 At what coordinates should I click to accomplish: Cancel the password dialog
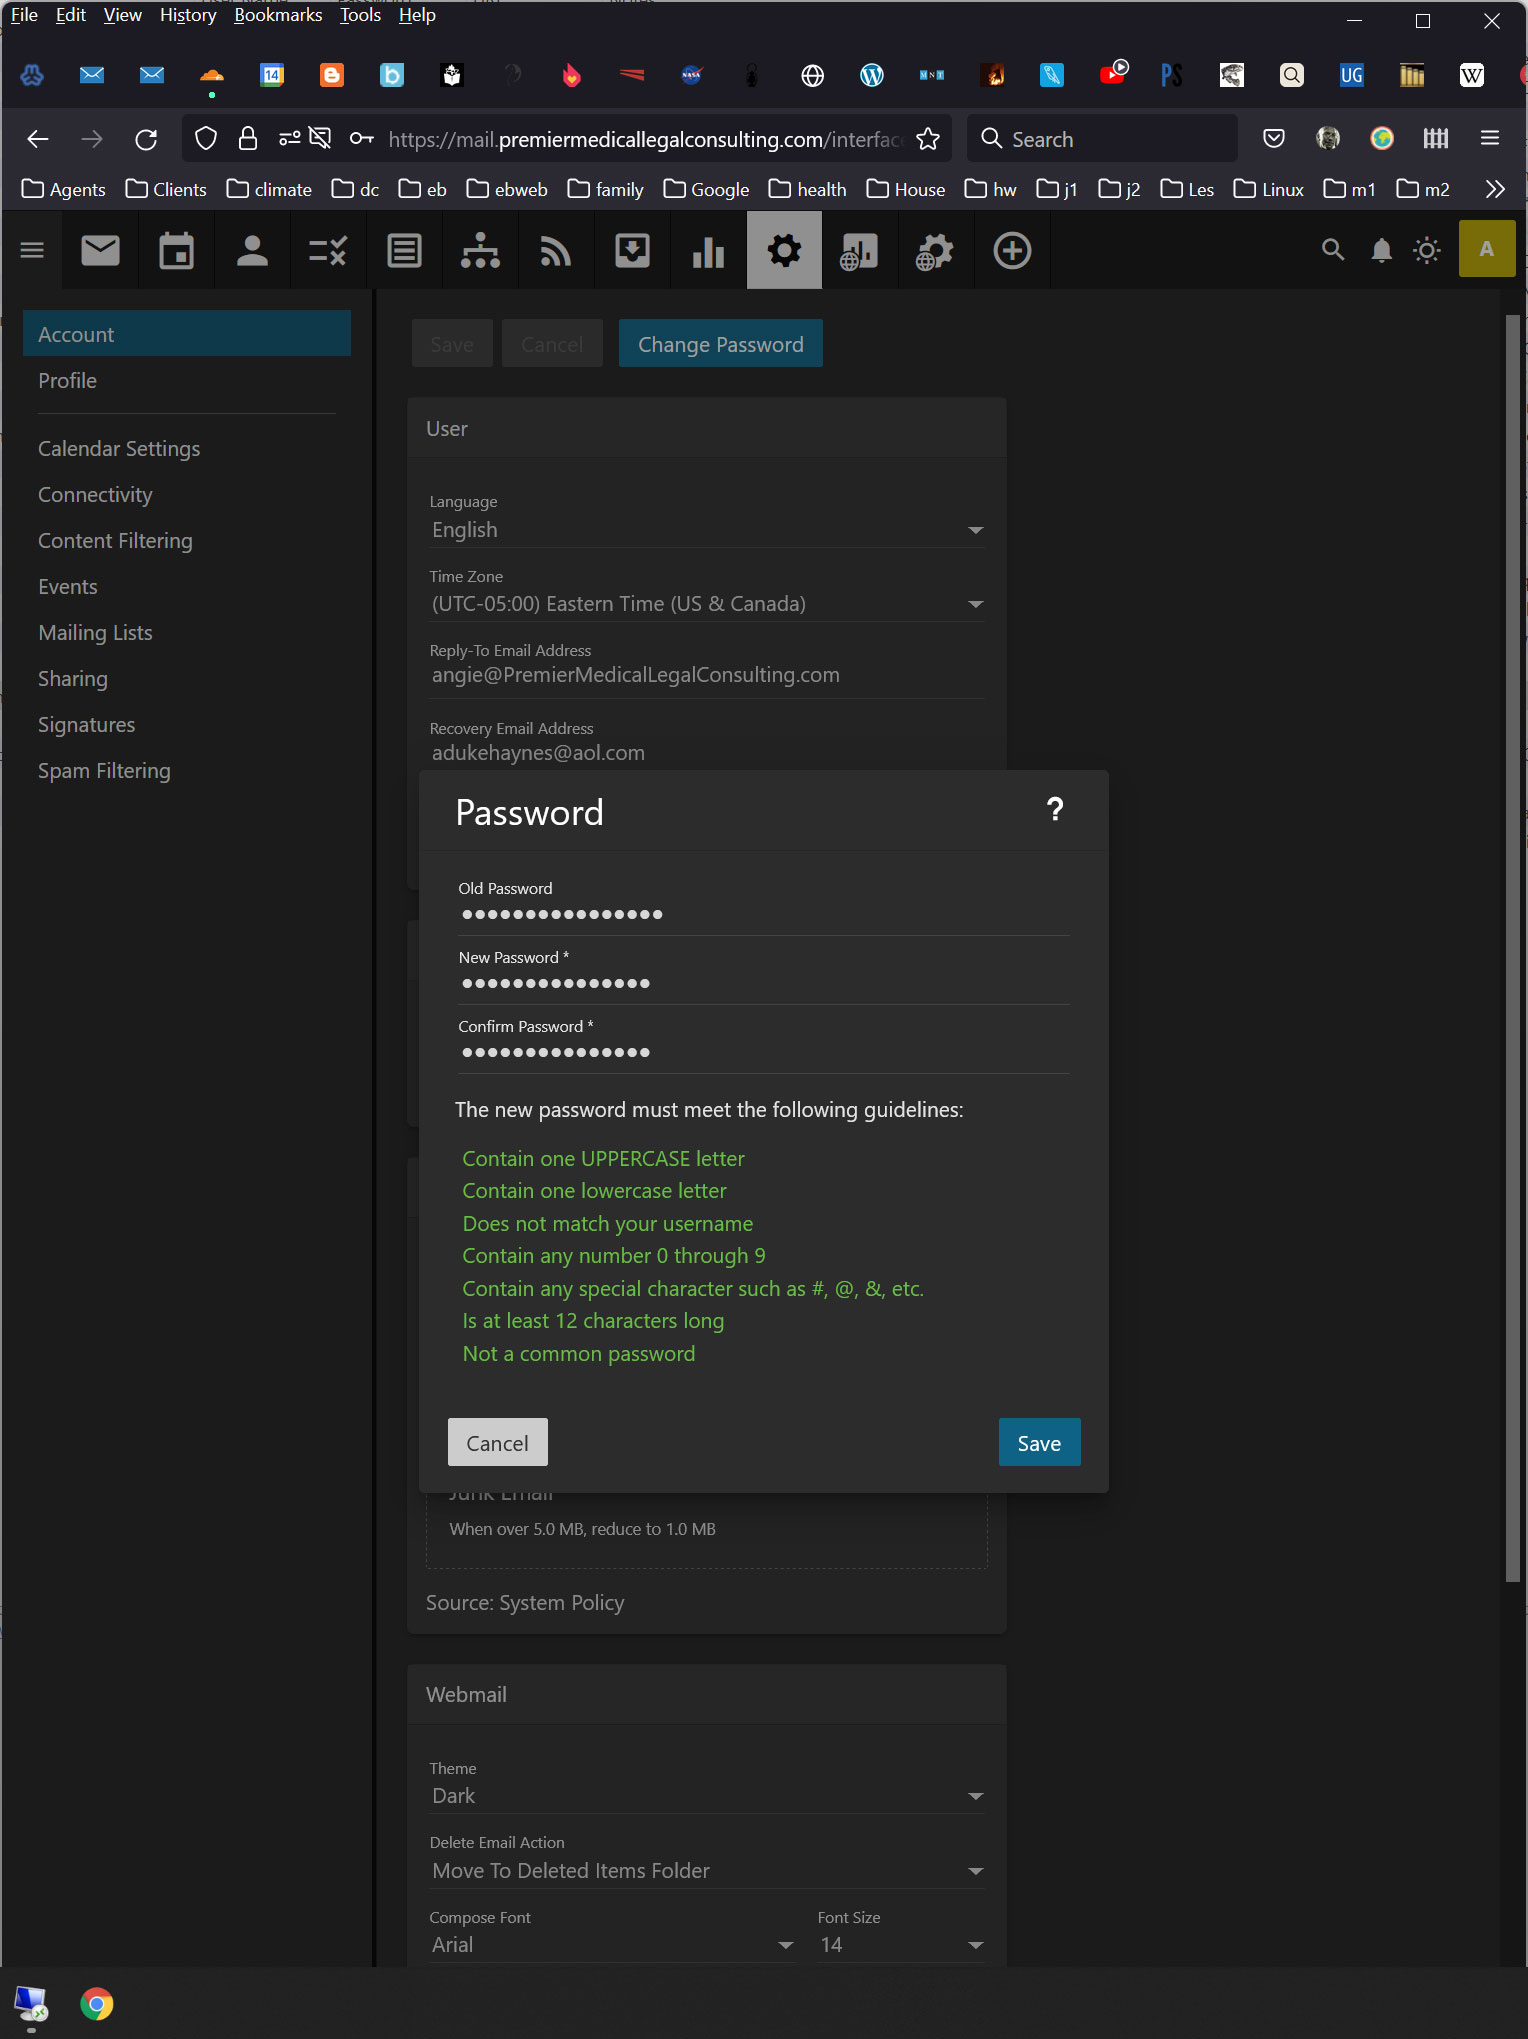[497, 1443]
